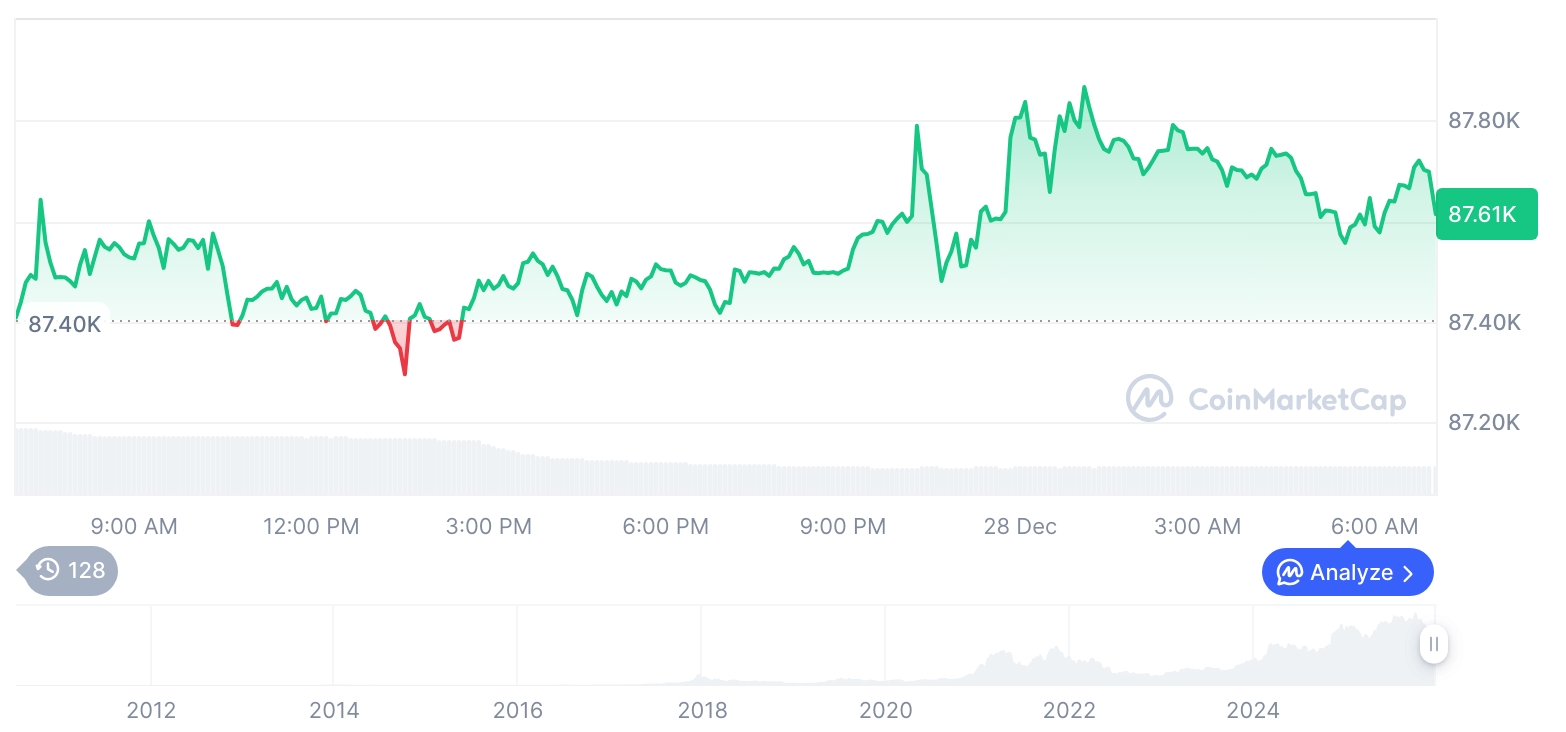
Task: Click the 87.20K price axis label
Action: click(1484, 422)
